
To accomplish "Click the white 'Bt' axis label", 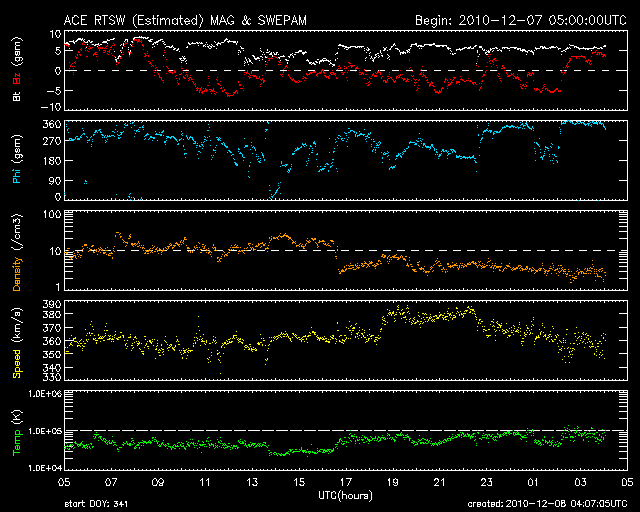I will [x=17, y=96].
